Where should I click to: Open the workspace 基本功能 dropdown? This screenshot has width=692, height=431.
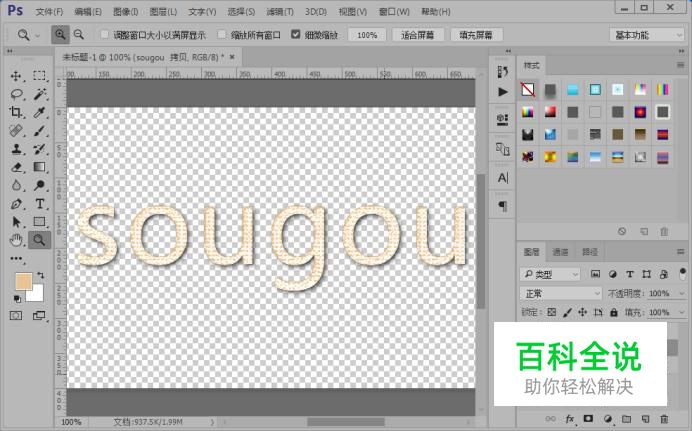click(x=647, y=35)
